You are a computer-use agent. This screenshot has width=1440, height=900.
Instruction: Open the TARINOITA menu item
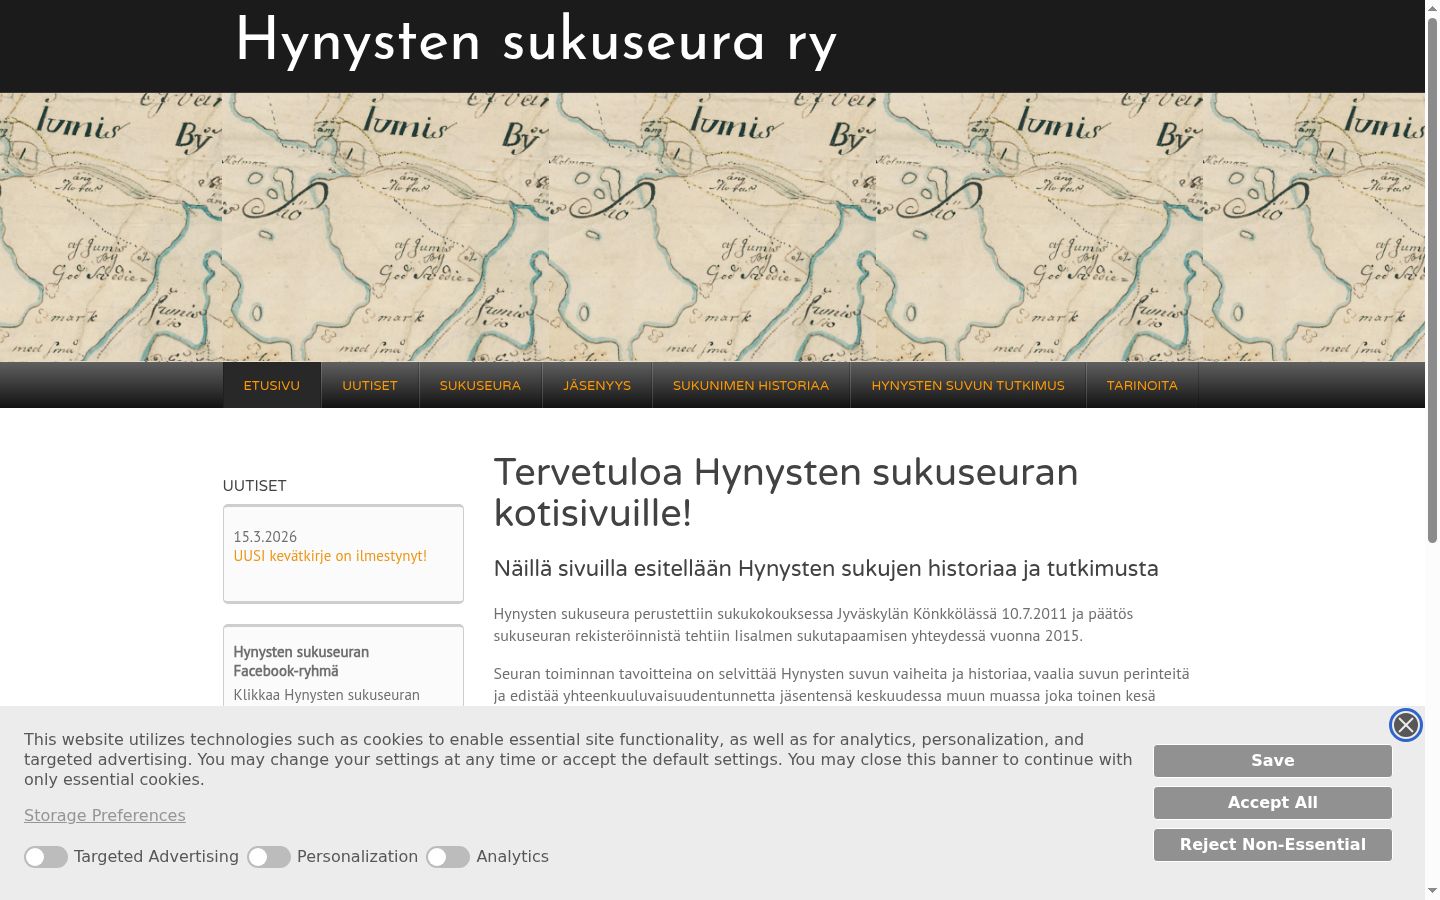1142,385
